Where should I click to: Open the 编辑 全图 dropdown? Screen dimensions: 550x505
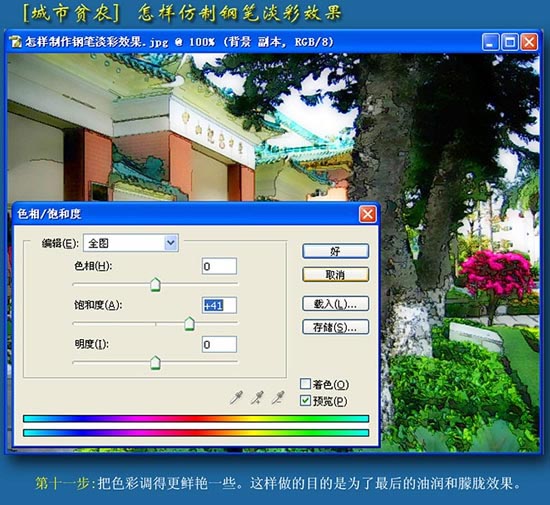coord(131,243)
